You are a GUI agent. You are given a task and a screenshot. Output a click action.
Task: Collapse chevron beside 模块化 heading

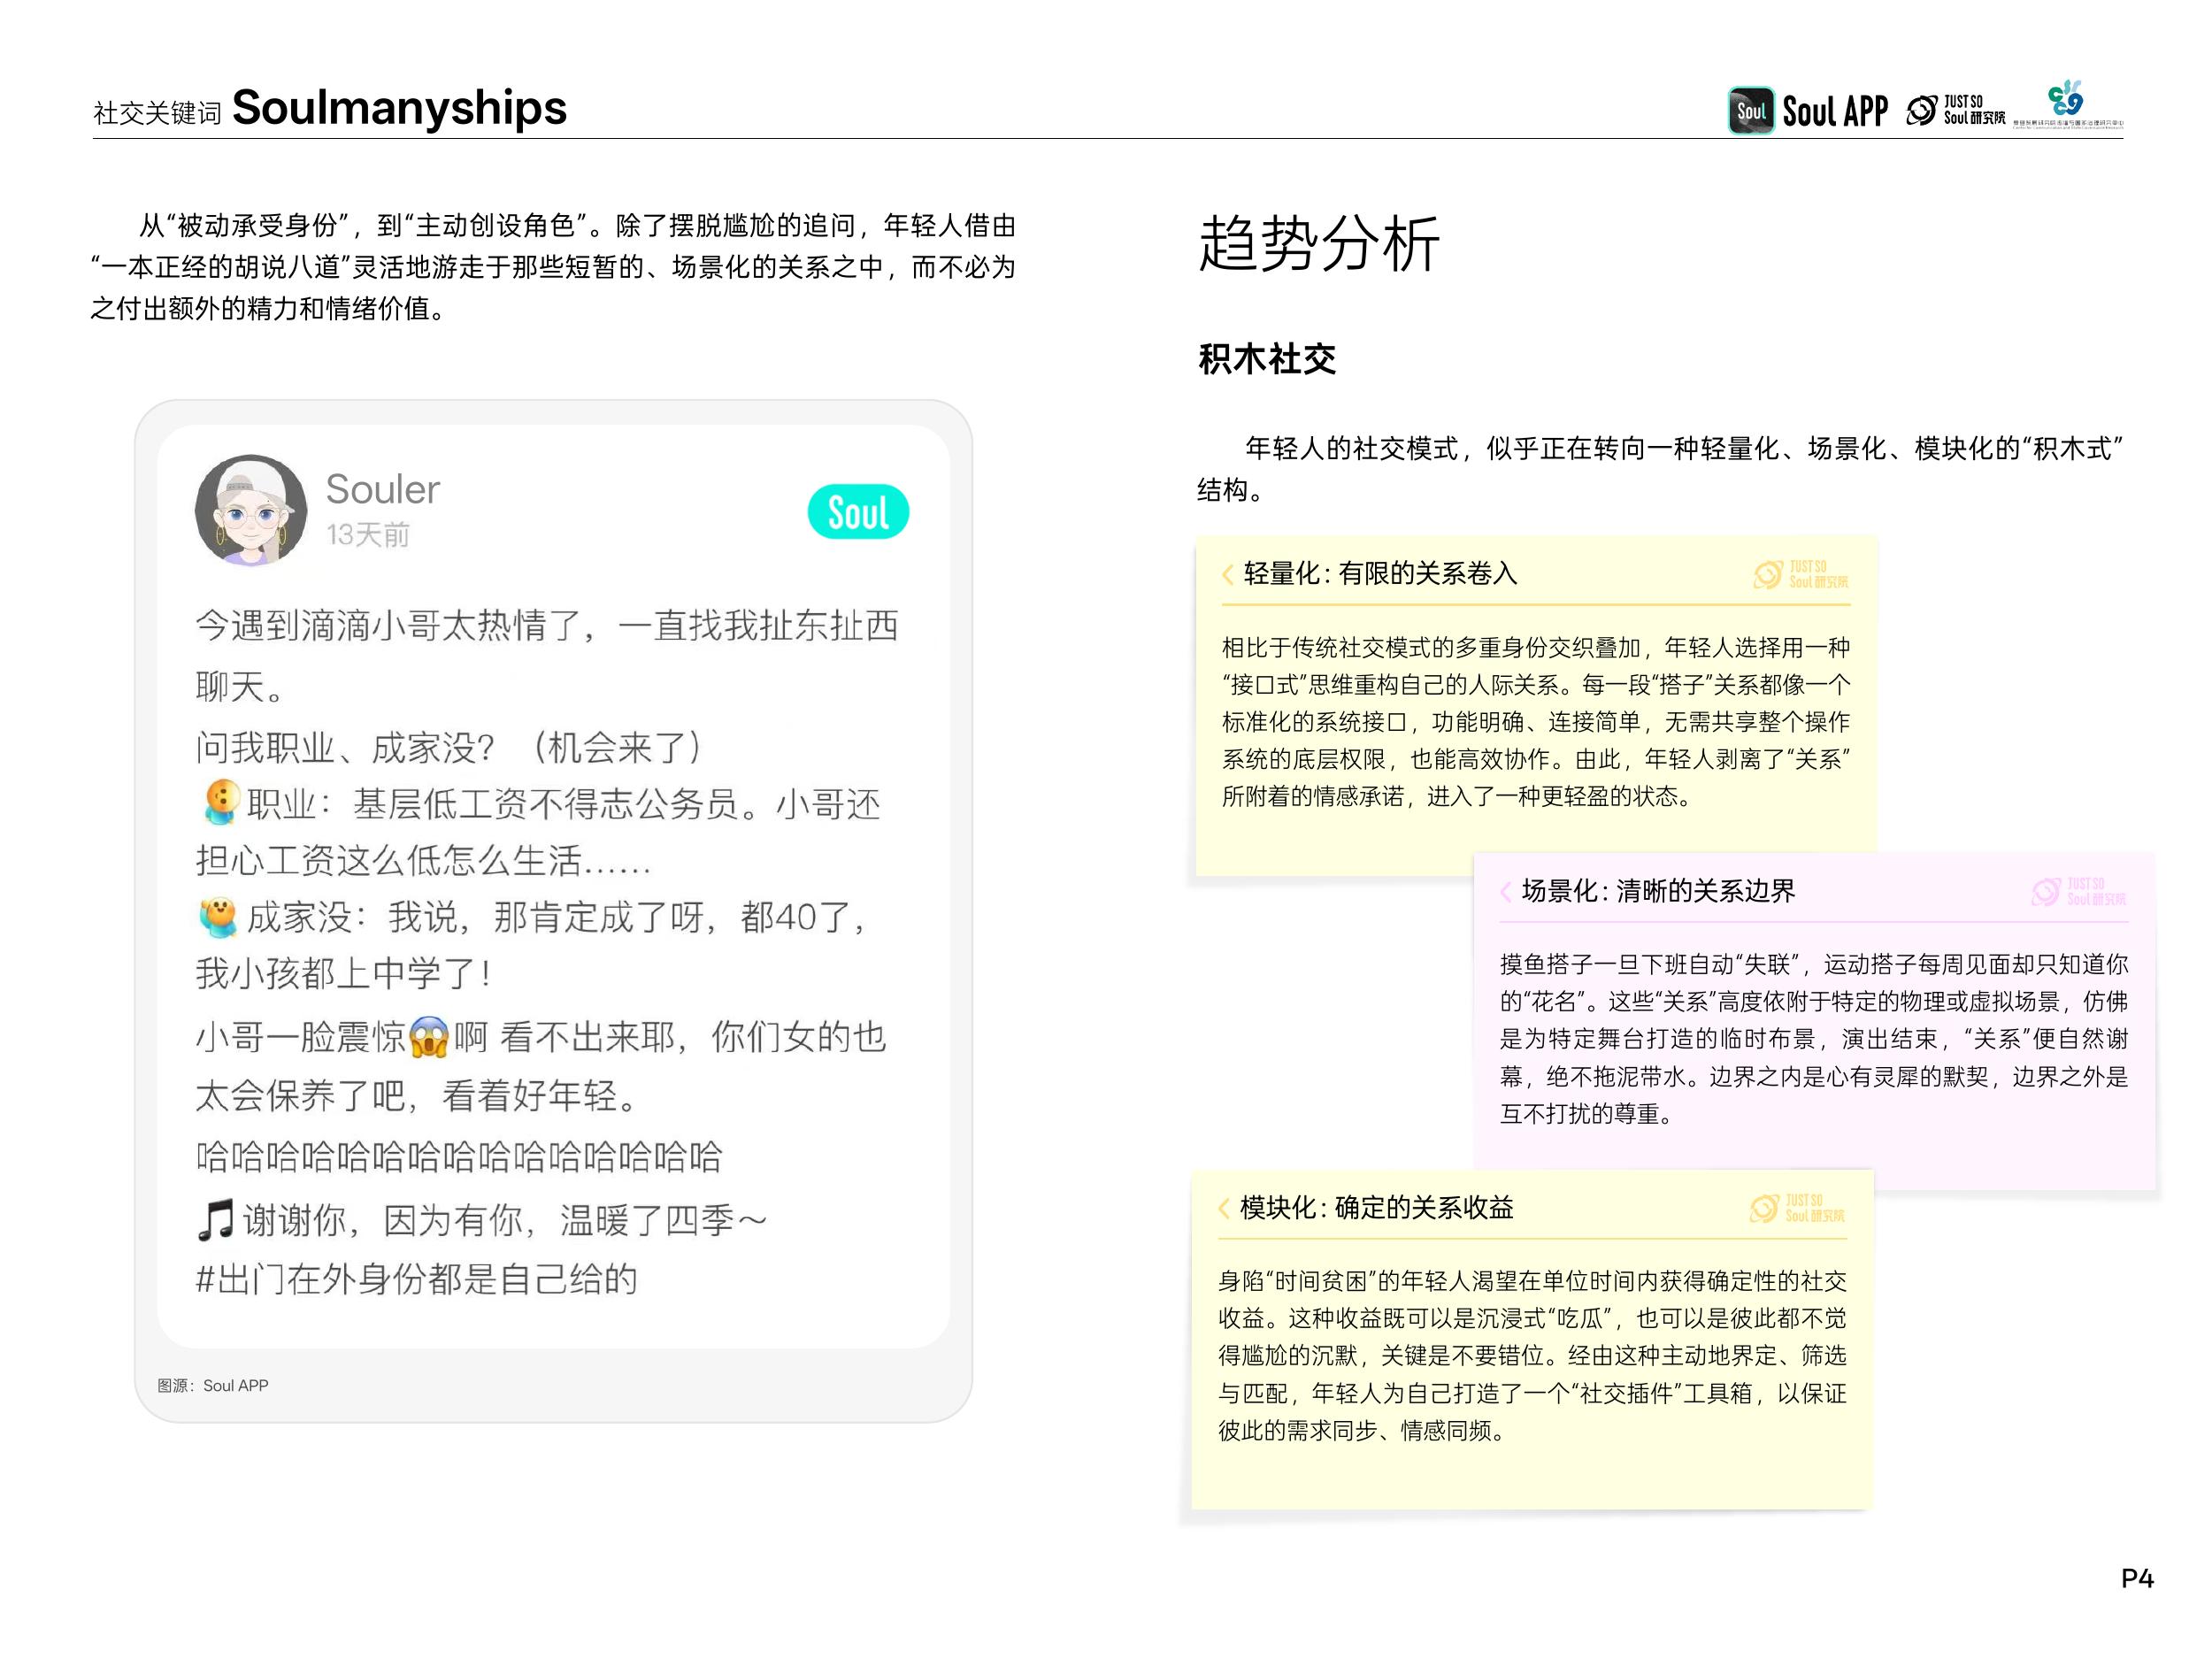[1223, 1208]
